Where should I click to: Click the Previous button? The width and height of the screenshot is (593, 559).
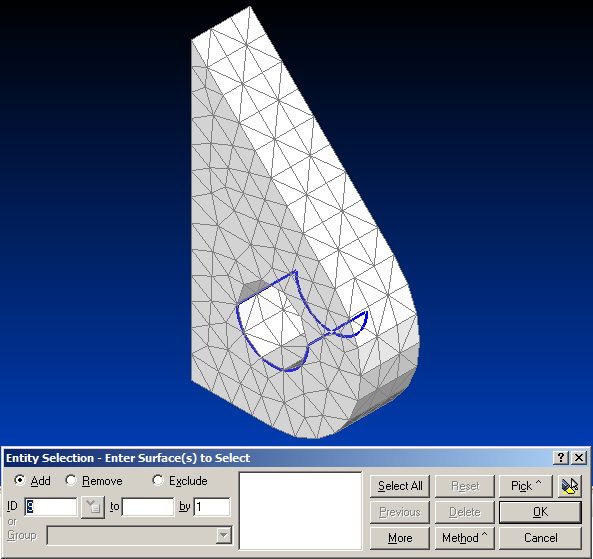400,512
